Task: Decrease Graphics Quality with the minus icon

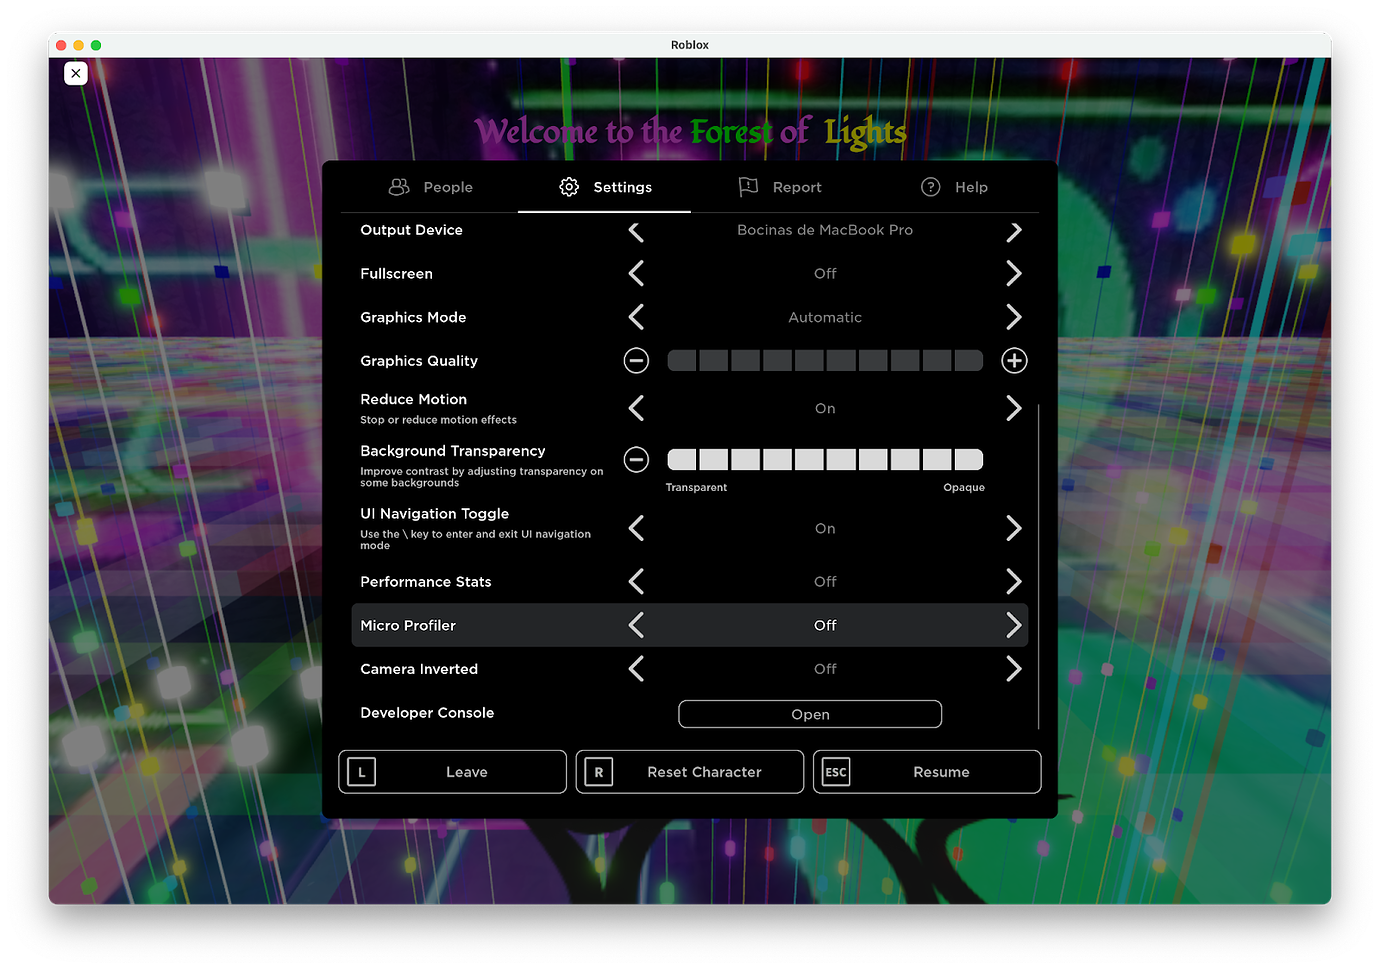Action: [x=636, y=360]
